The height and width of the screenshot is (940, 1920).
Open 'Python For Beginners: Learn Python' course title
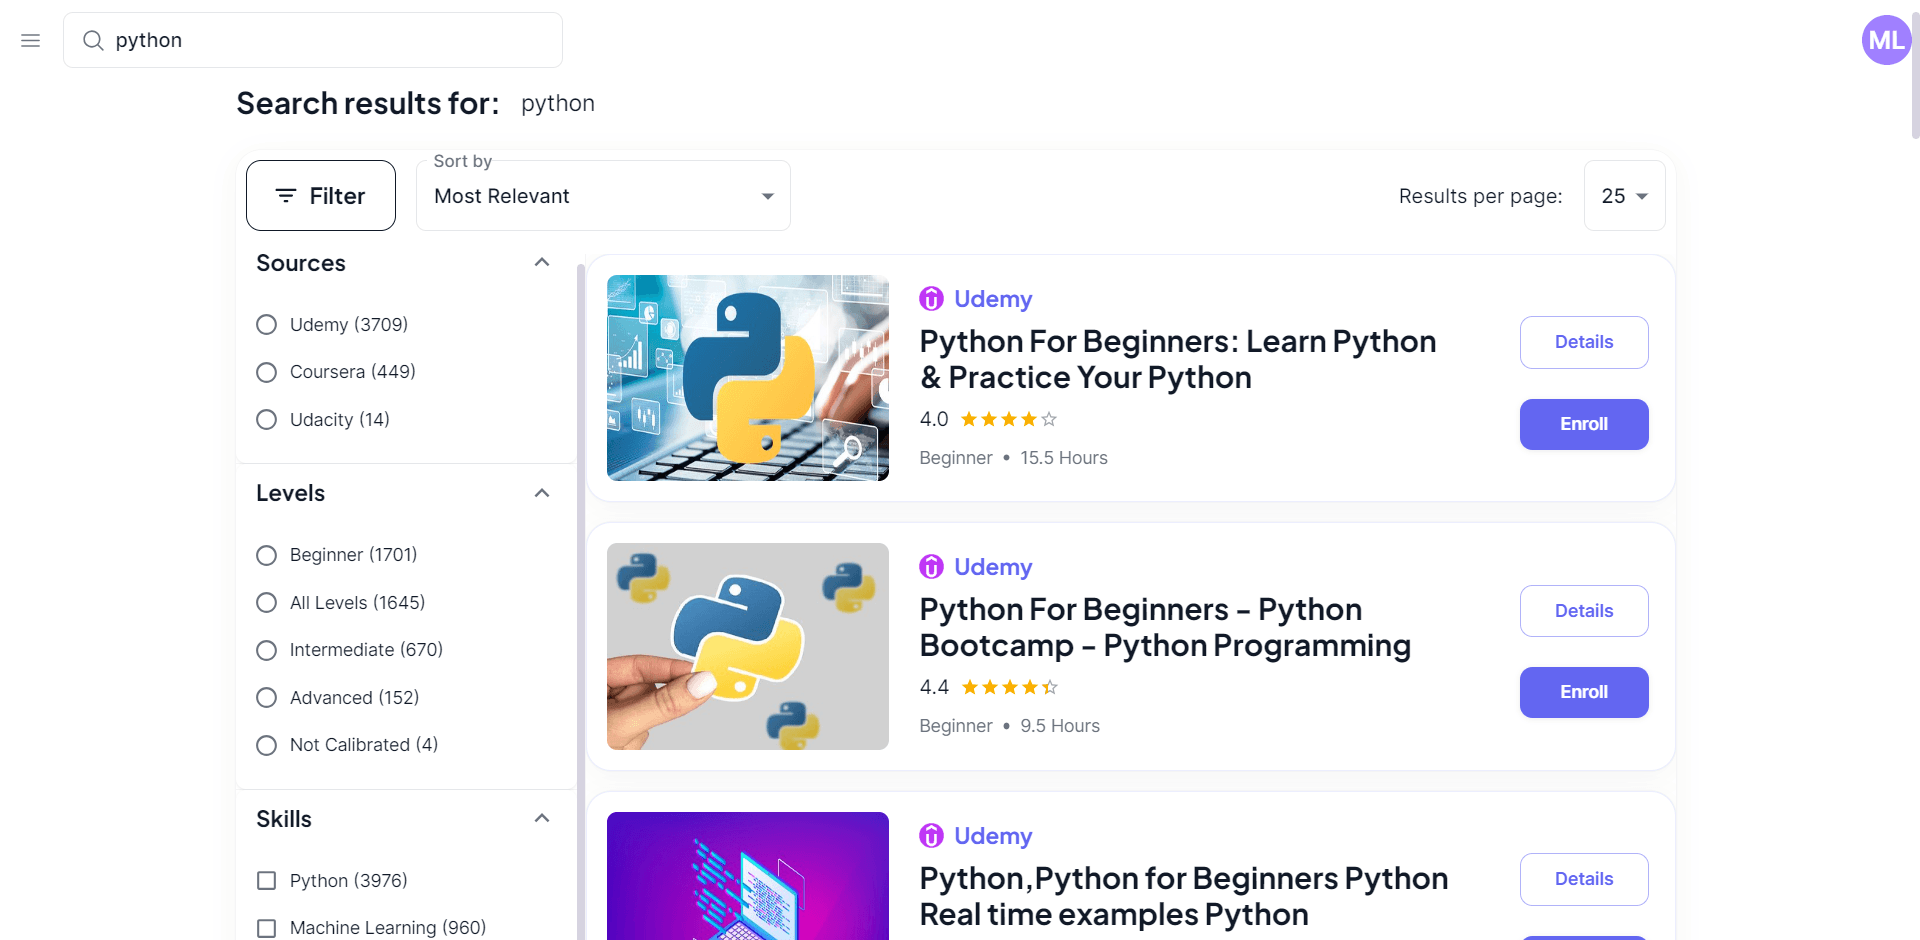click(x=1178, y=360)
